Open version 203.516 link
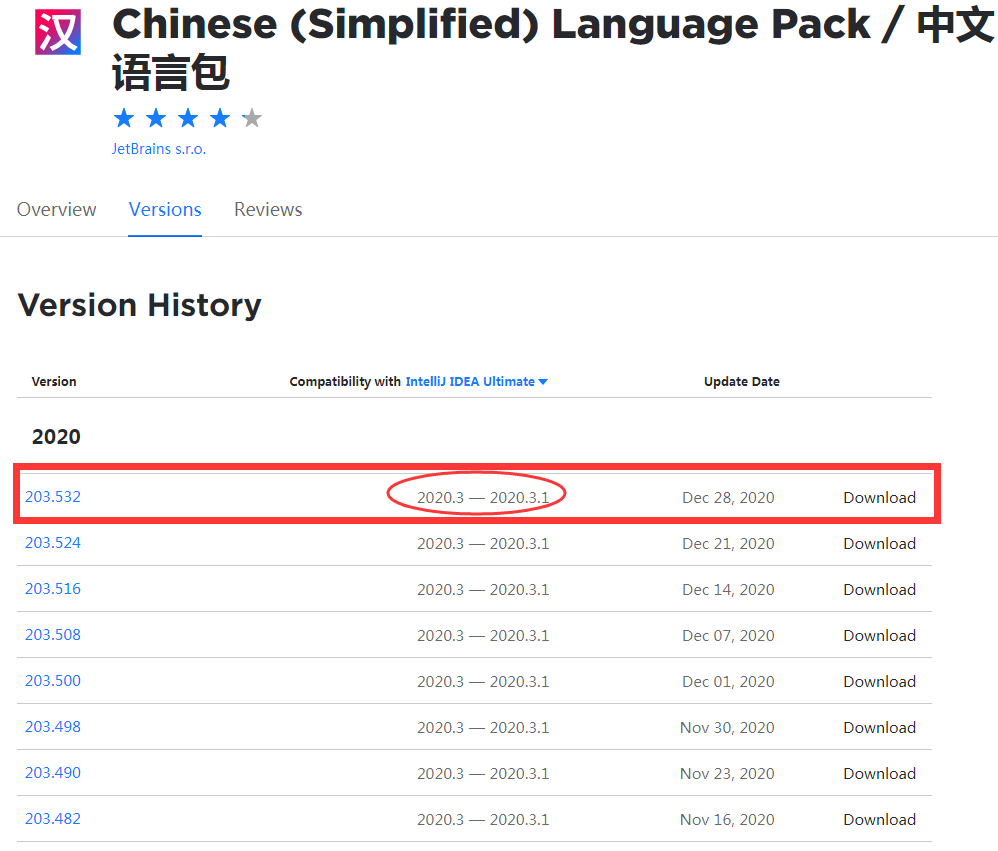 coord(53,589)
